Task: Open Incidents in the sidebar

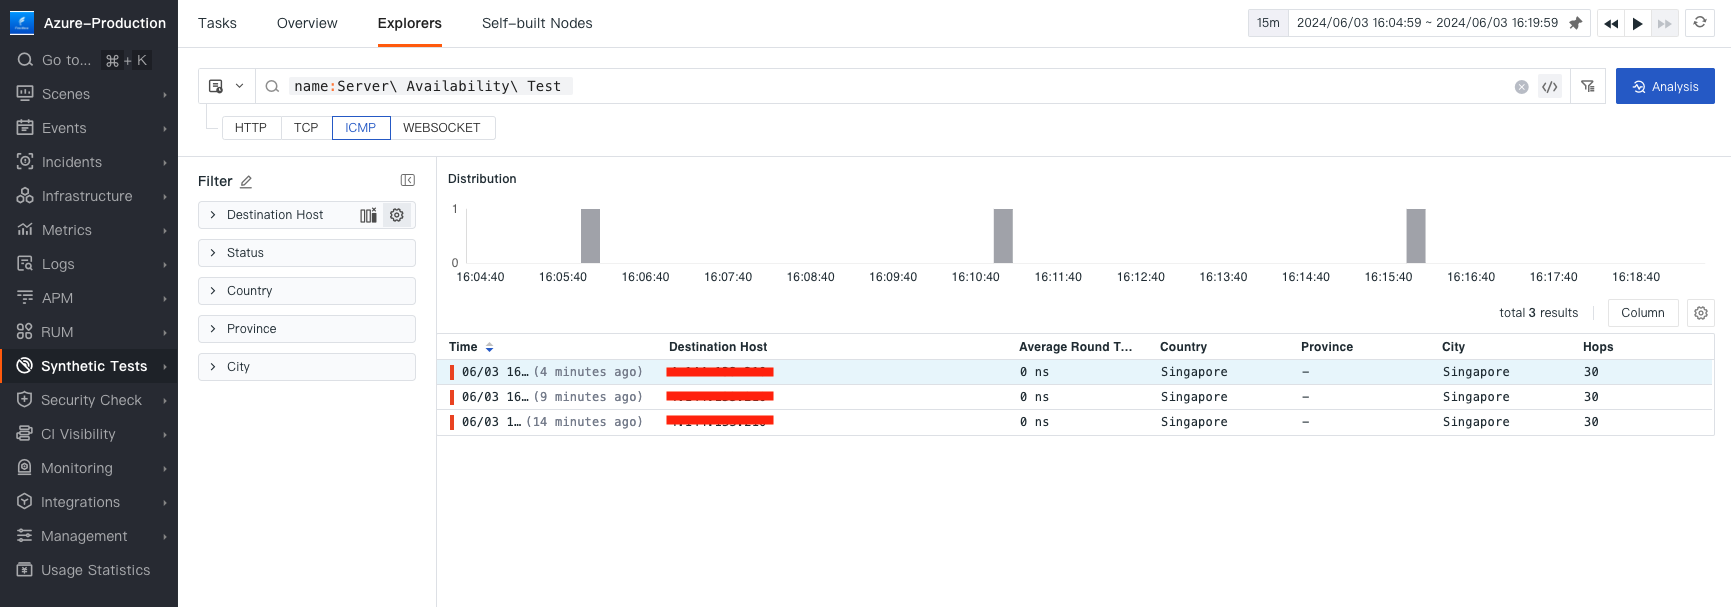Action: pos(89,162)
